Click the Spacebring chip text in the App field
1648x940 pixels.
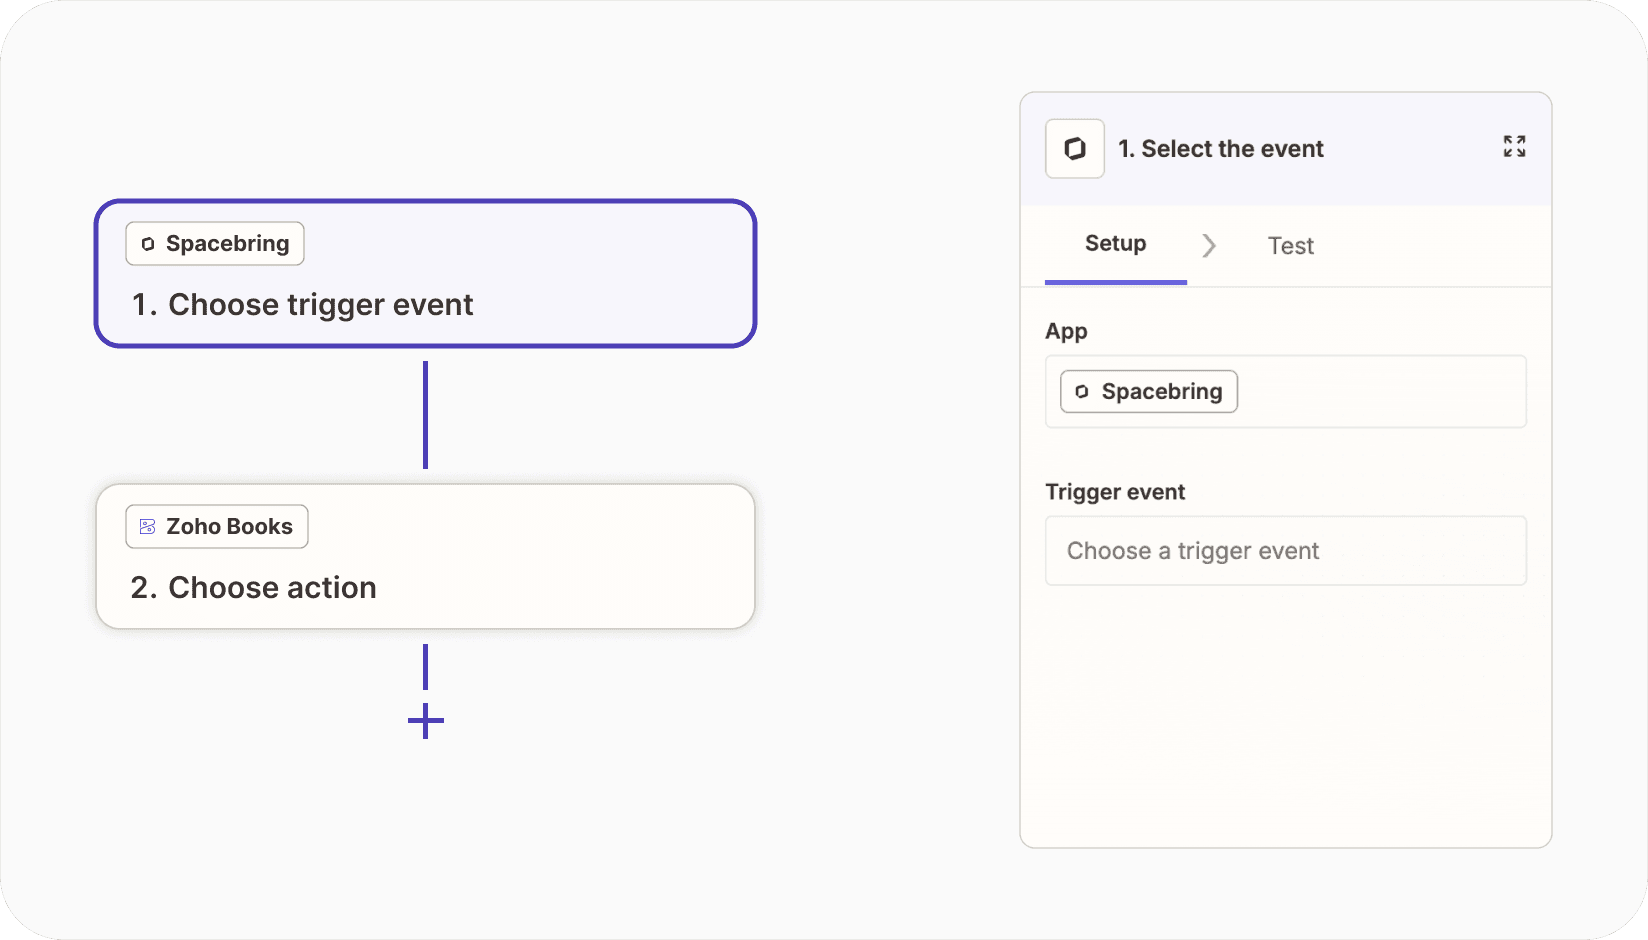(1161, 392)
